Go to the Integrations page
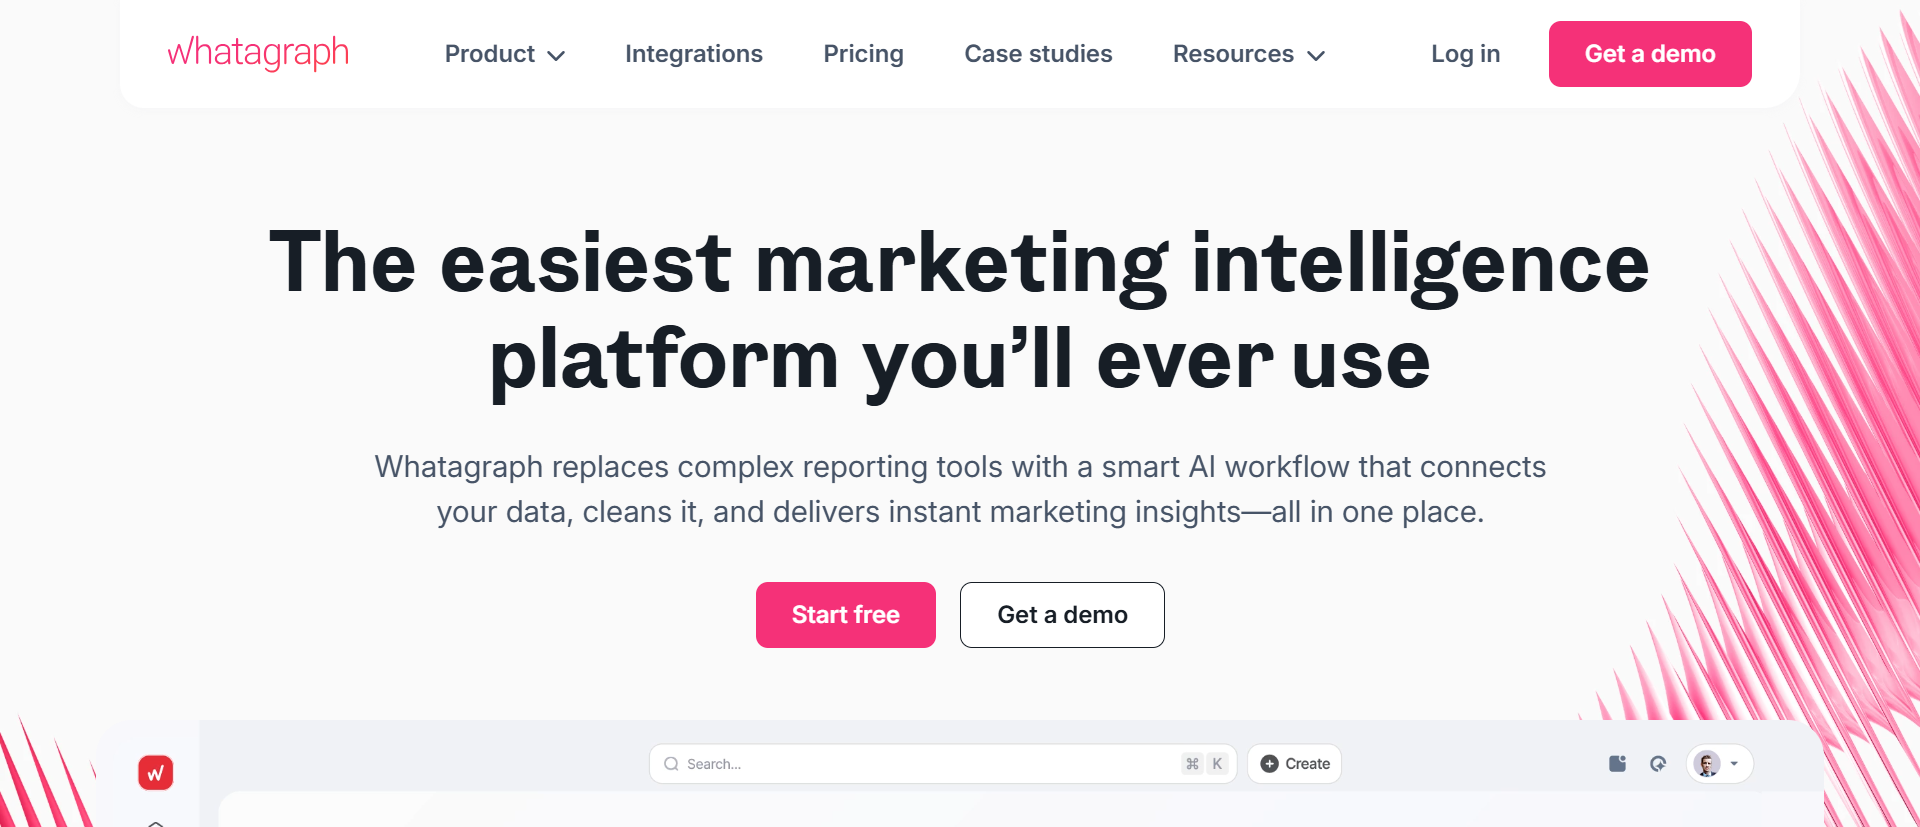The width and height of the screenshot is (1920, 827). click(694, 54)
